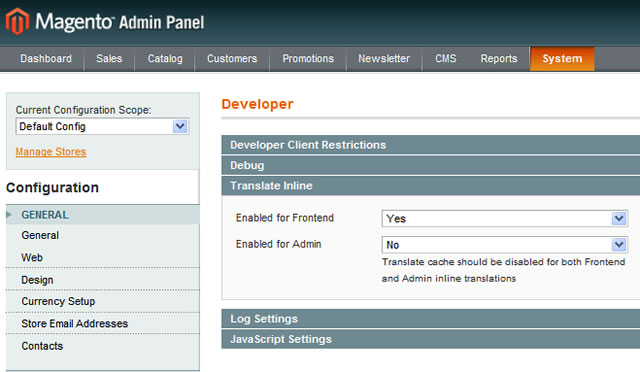Select Contacts in configuration sidebar
The width and height of the screenshot is (640, 372).
pos(42,346)
